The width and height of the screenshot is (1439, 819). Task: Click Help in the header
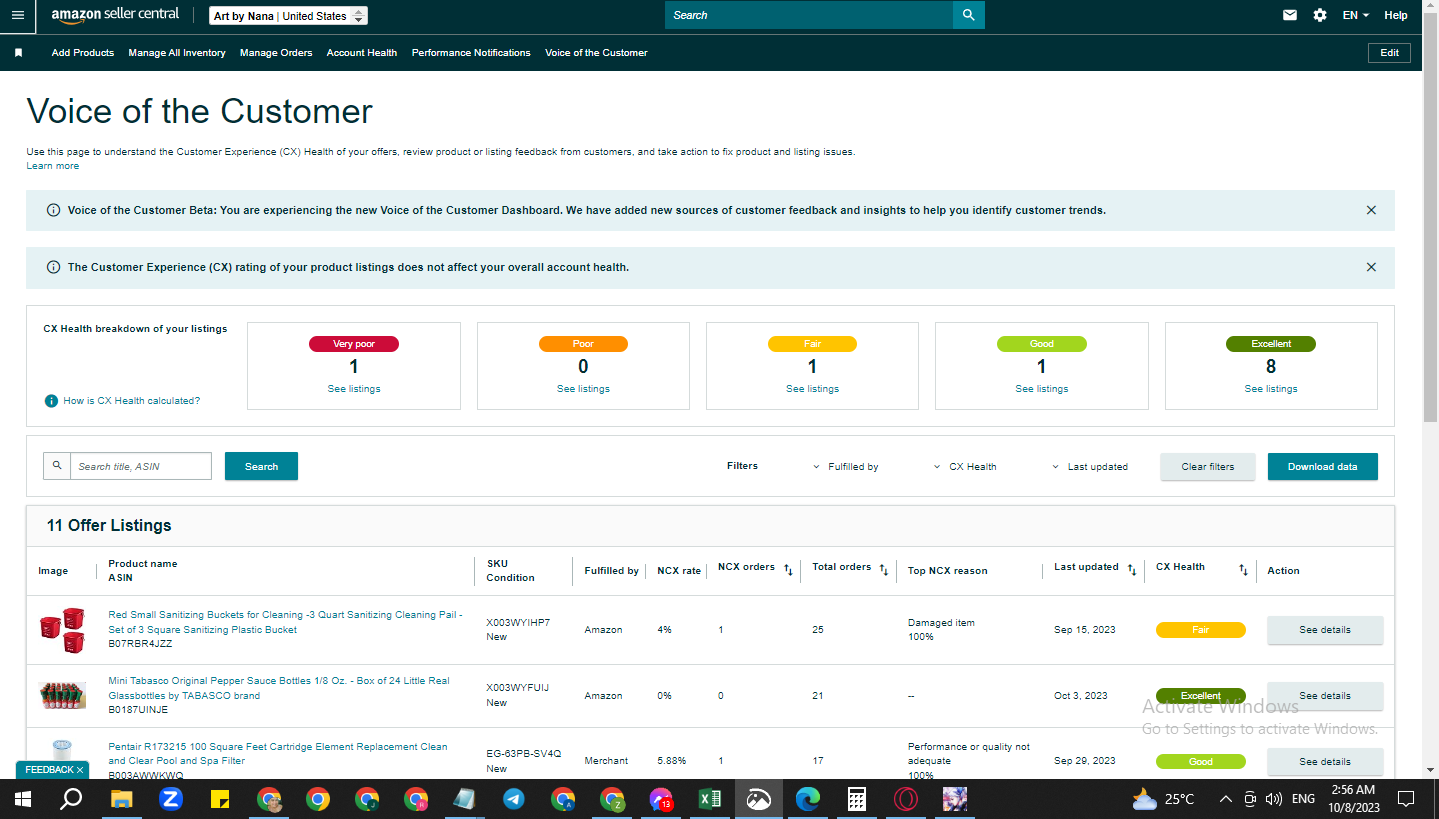(1396, 15)
